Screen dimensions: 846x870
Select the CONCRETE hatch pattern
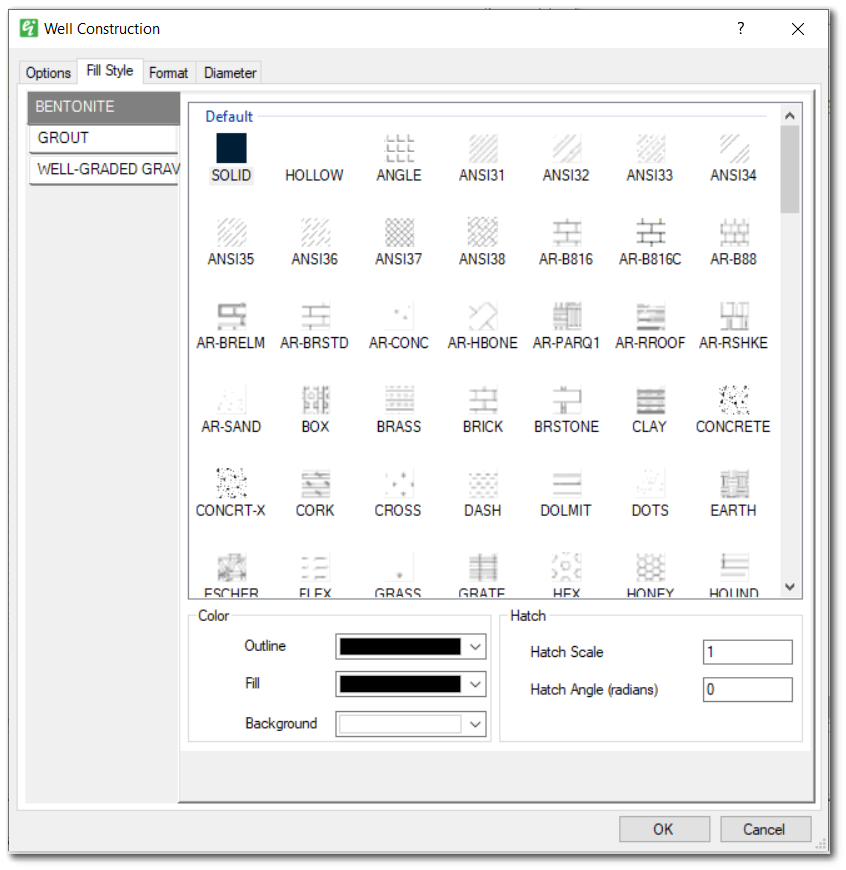click(x=733, y=399)
